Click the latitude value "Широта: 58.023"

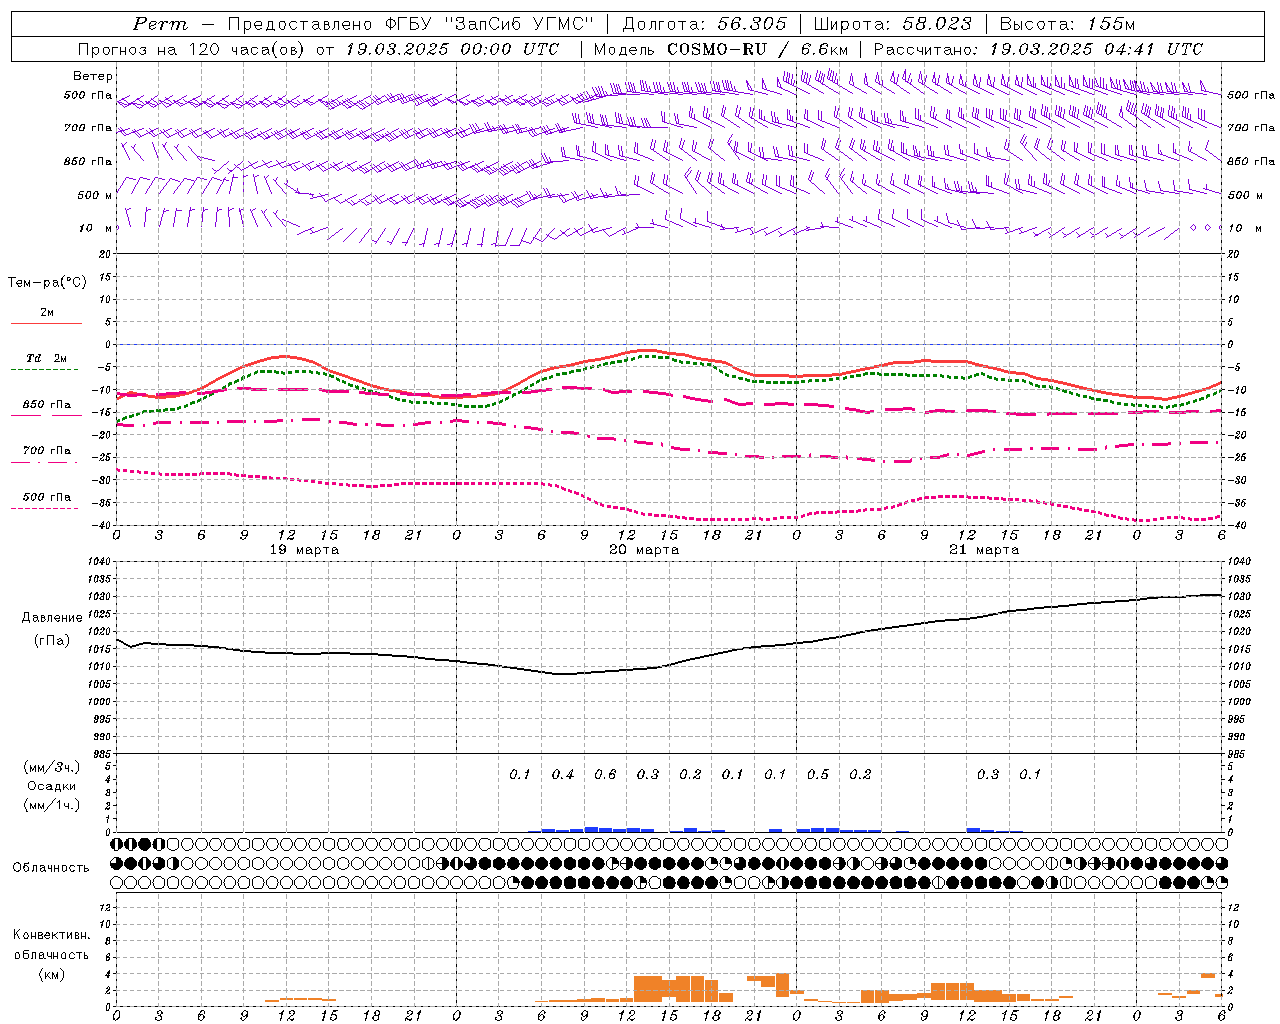click(893, 24)
